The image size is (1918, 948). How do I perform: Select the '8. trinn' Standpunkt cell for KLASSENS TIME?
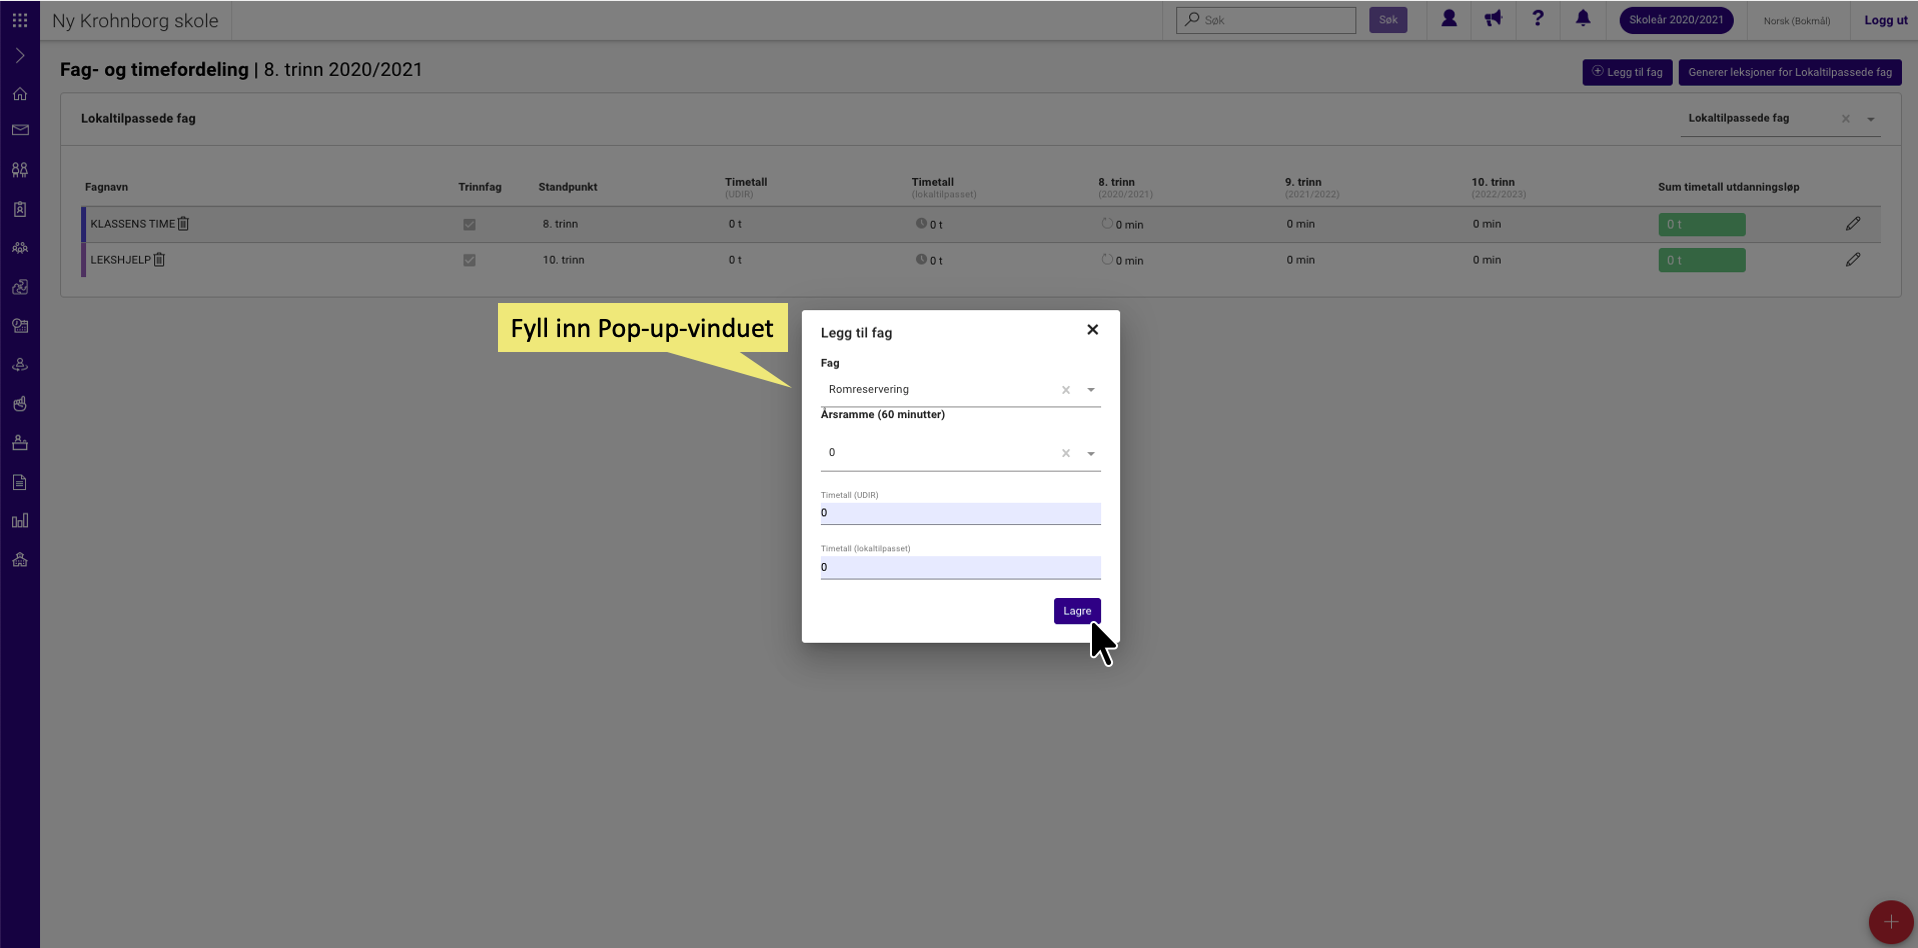click(x=560, y=224)
